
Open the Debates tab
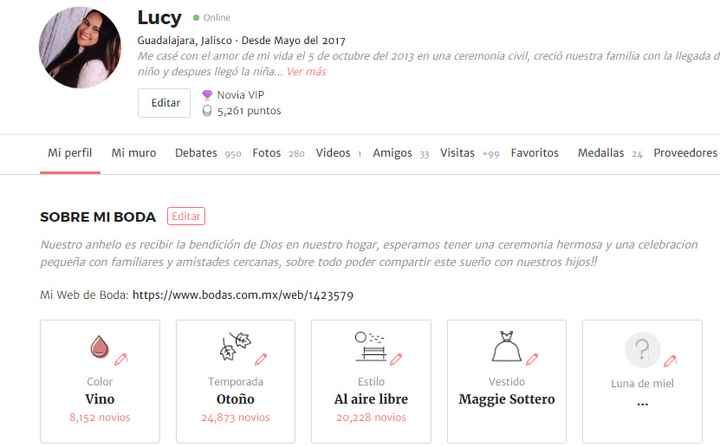[196, 153]
